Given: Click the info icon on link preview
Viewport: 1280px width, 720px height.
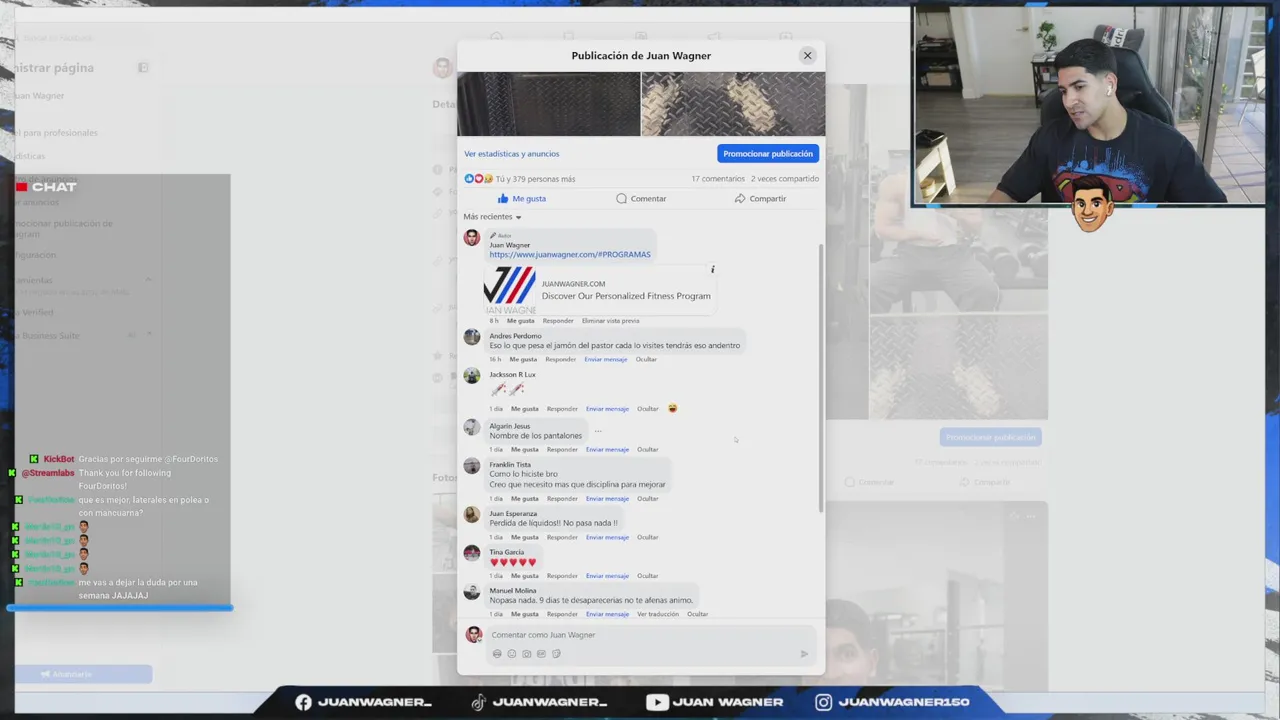Looking at the screenshot, I should coord(713,269).
